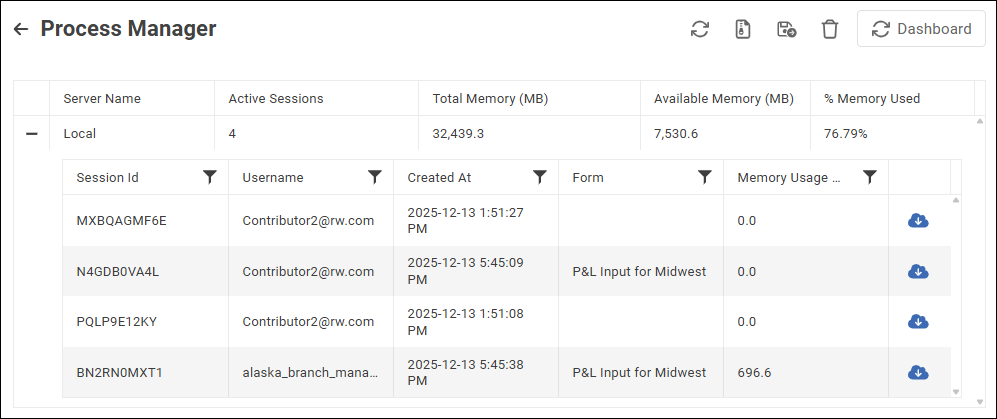Sort by Active Sessions column header
Image resolution: width=997 pixels, height=419 pixels.
276,99
